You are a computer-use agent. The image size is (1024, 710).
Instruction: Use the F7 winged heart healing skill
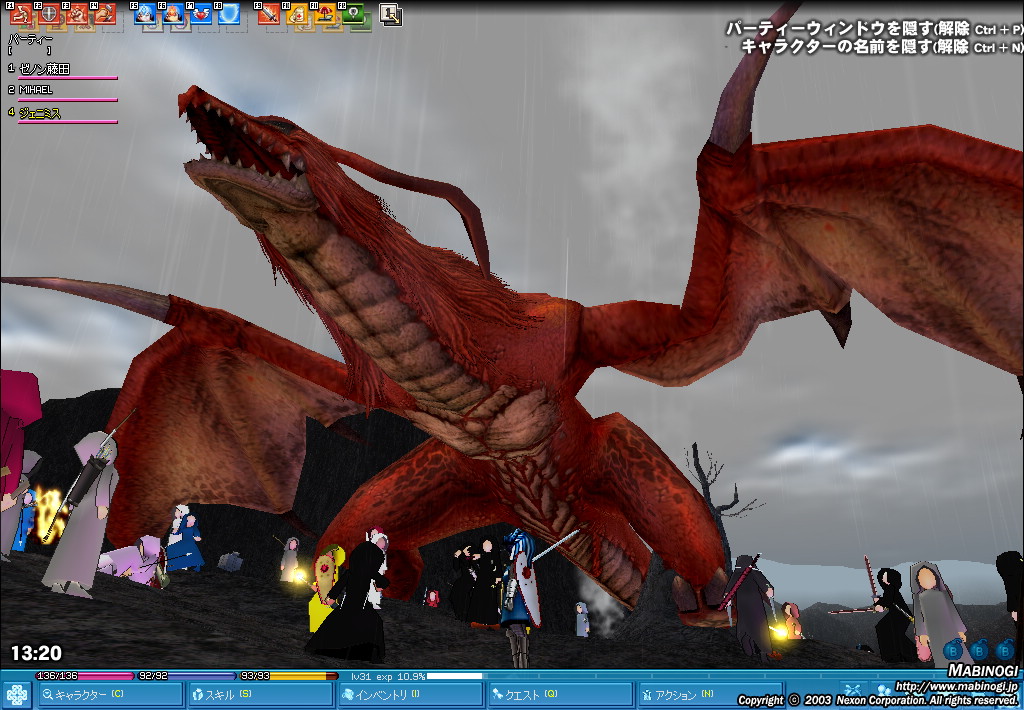click(x=201, y=14)
